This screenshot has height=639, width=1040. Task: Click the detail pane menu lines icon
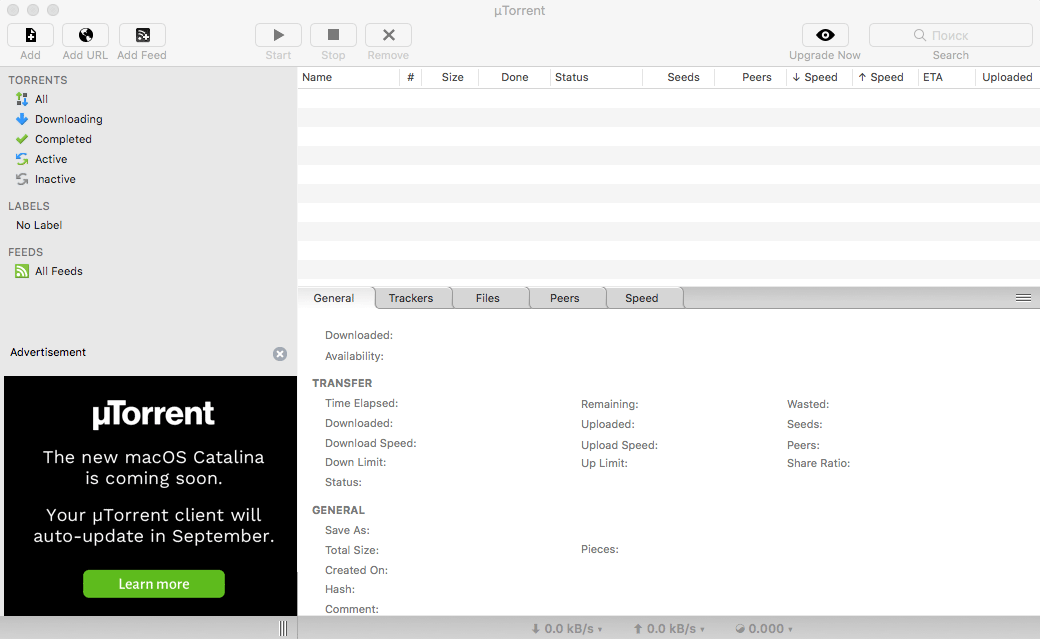tap(1023, 297)
